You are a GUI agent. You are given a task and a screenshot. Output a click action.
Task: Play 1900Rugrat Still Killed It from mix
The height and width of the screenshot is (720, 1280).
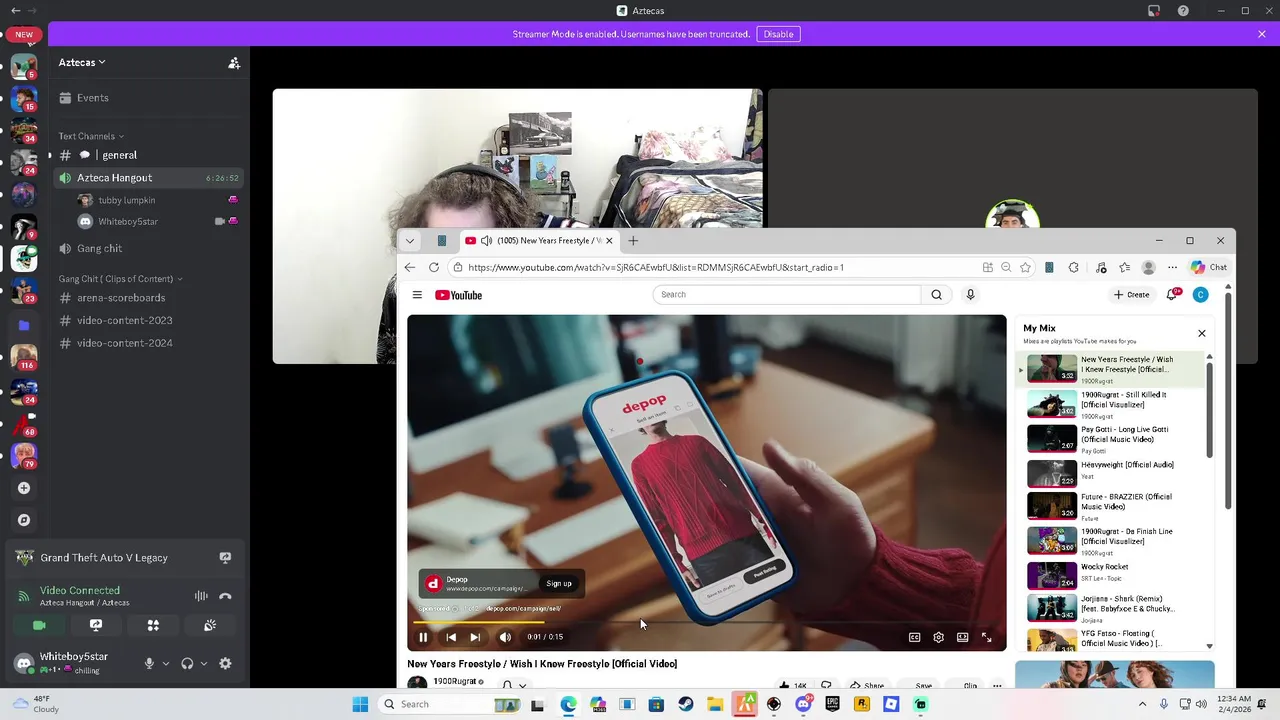tap(1110, 404)
